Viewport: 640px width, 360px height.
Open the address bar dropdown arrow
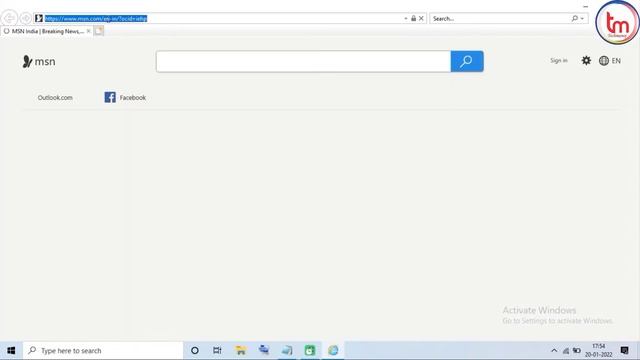405,18
